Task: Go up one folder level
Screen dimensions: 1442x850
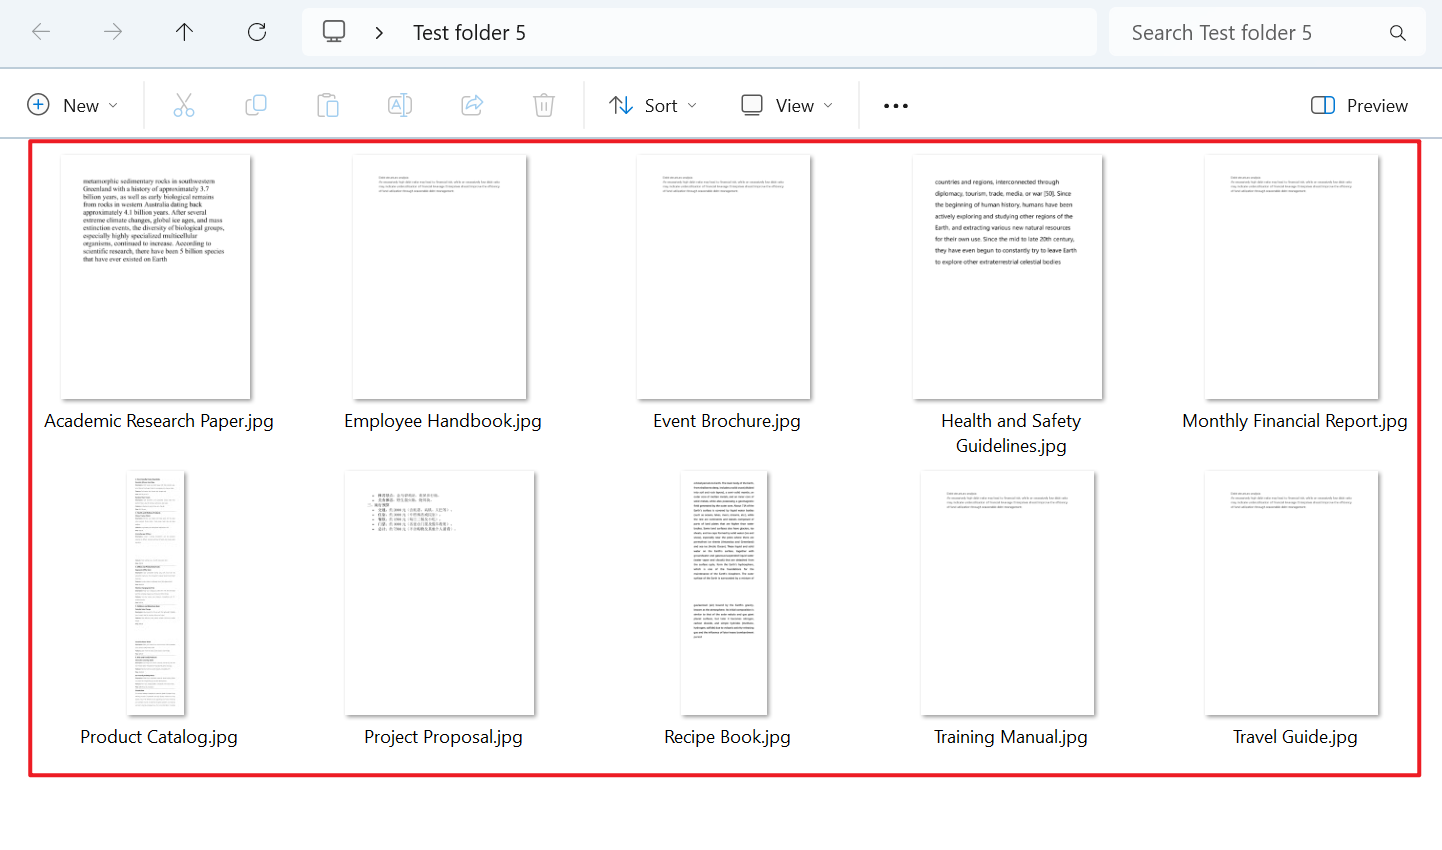Action: pos(184,32)
